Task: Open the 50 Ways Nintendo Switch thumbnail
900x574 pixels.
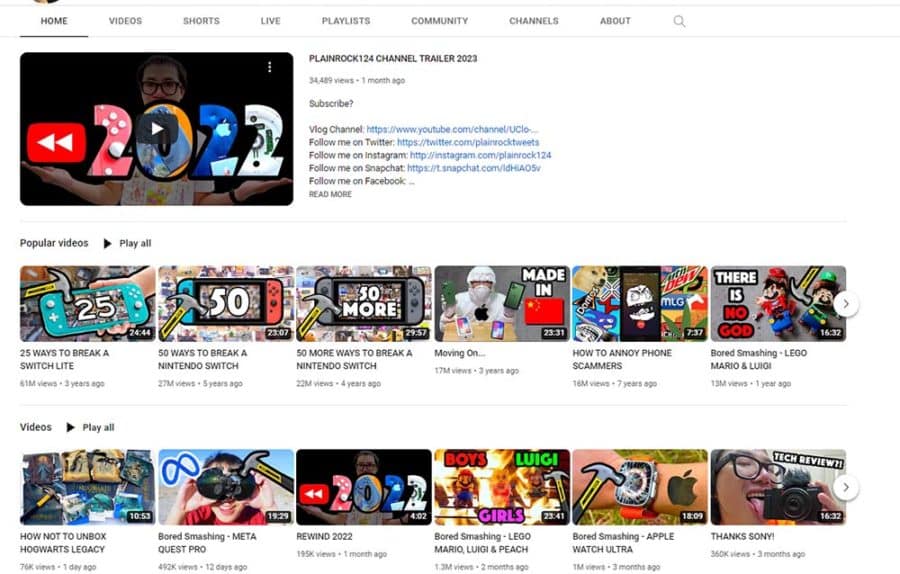Action: click(226, 304)
